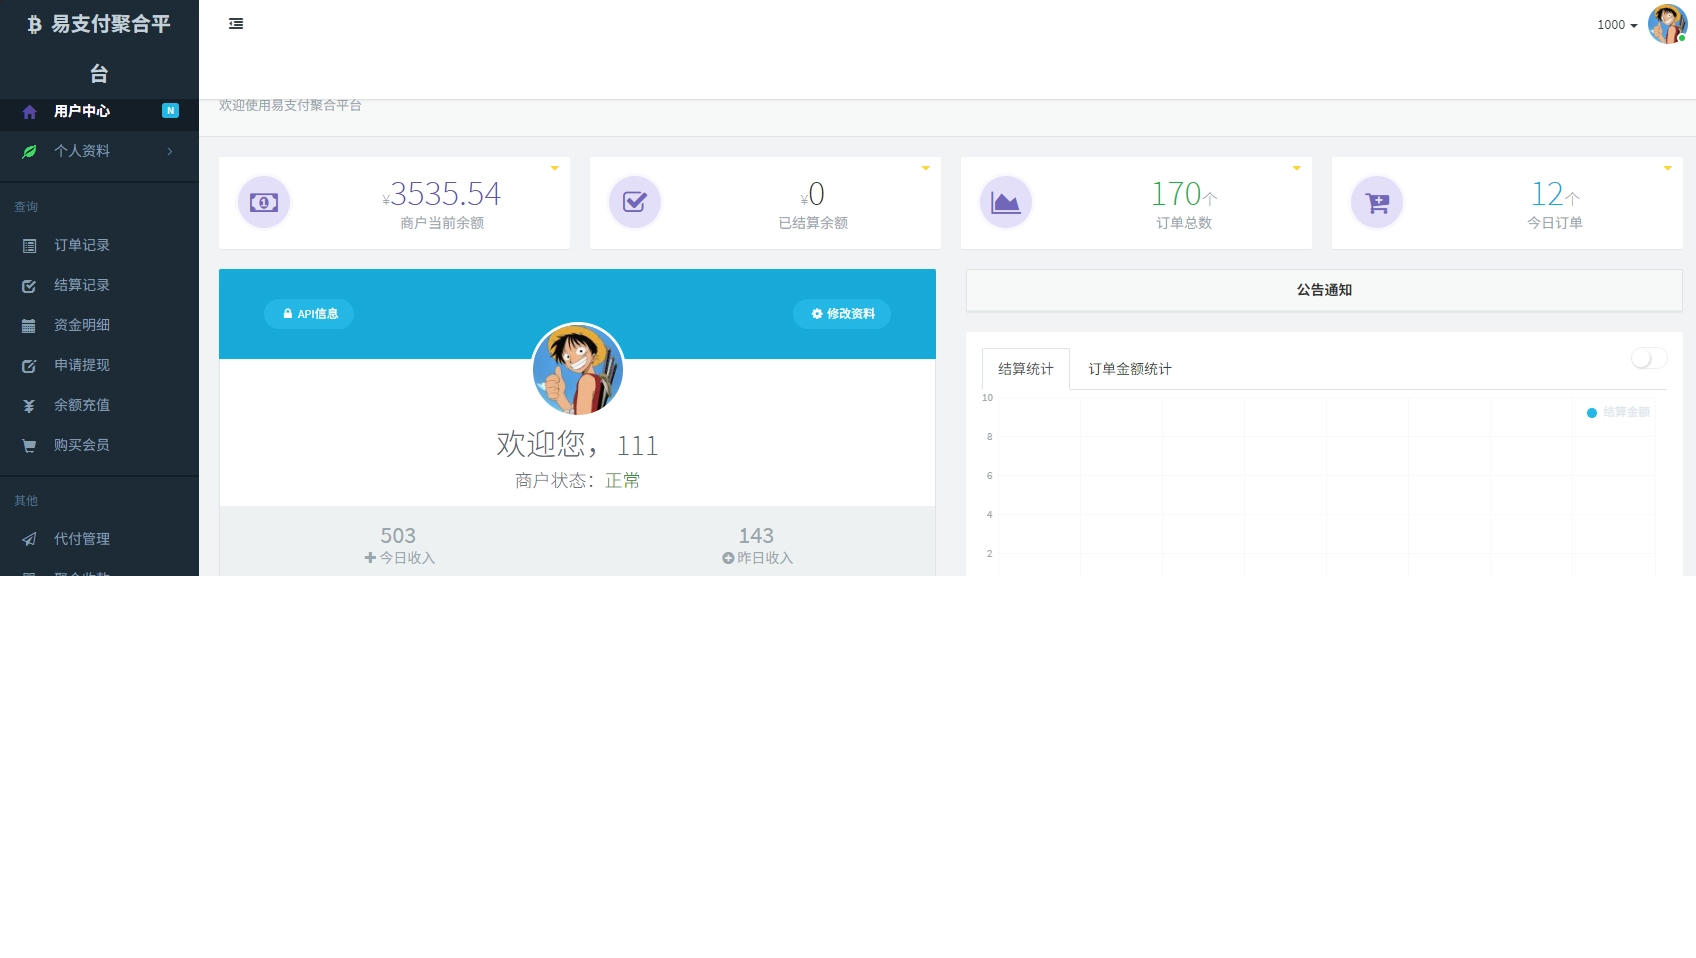This screenshot has width=1696, height=958.
Task: Click the list icon beside 订单记录
Action: (x=29, y=246)
